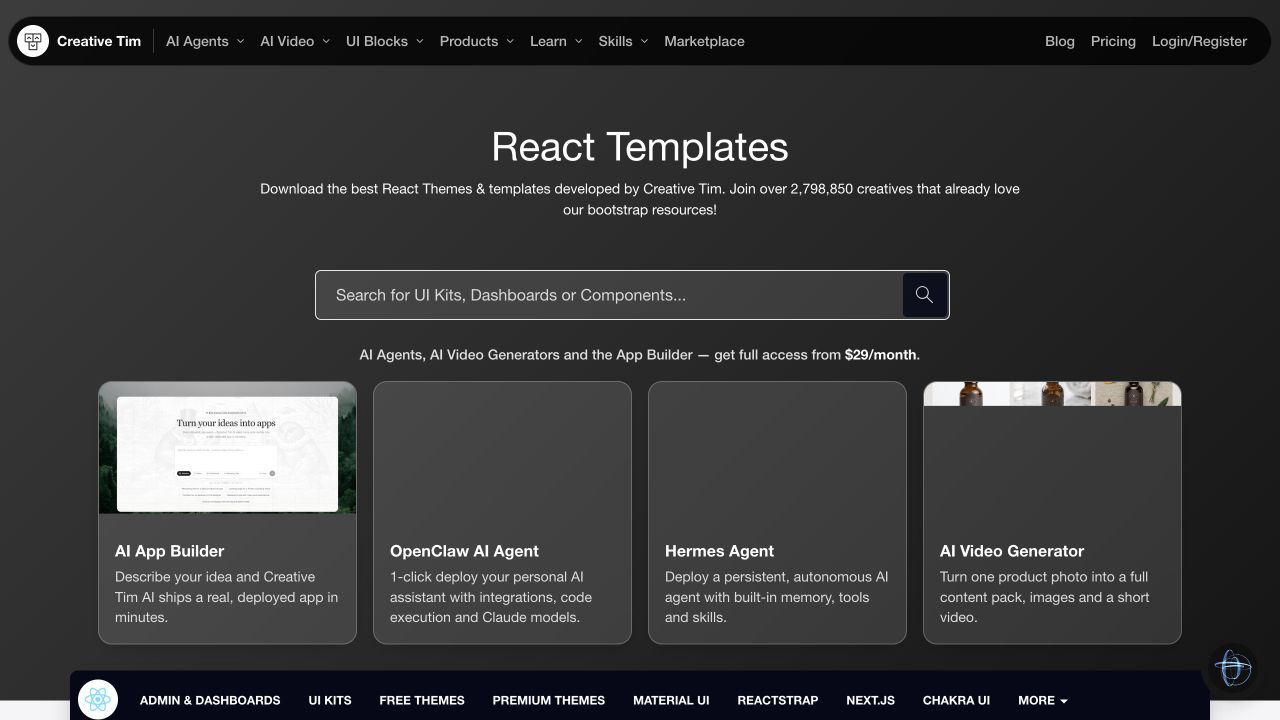Click the React Templates heading
The image size is (1280, 720).
tap(640, 147)
